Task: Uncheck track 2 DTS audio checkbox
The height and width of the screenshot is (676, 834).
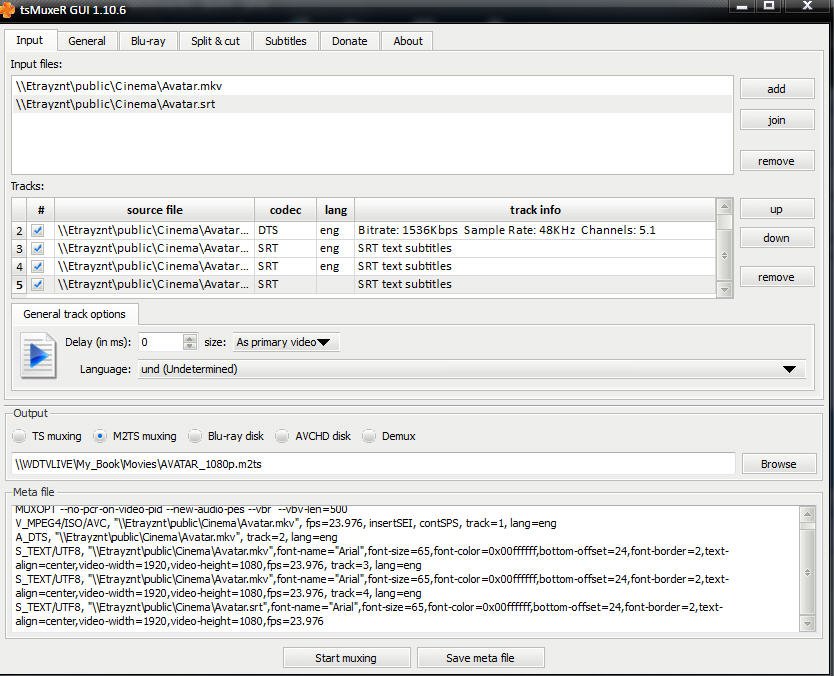Action: (38, 230)
